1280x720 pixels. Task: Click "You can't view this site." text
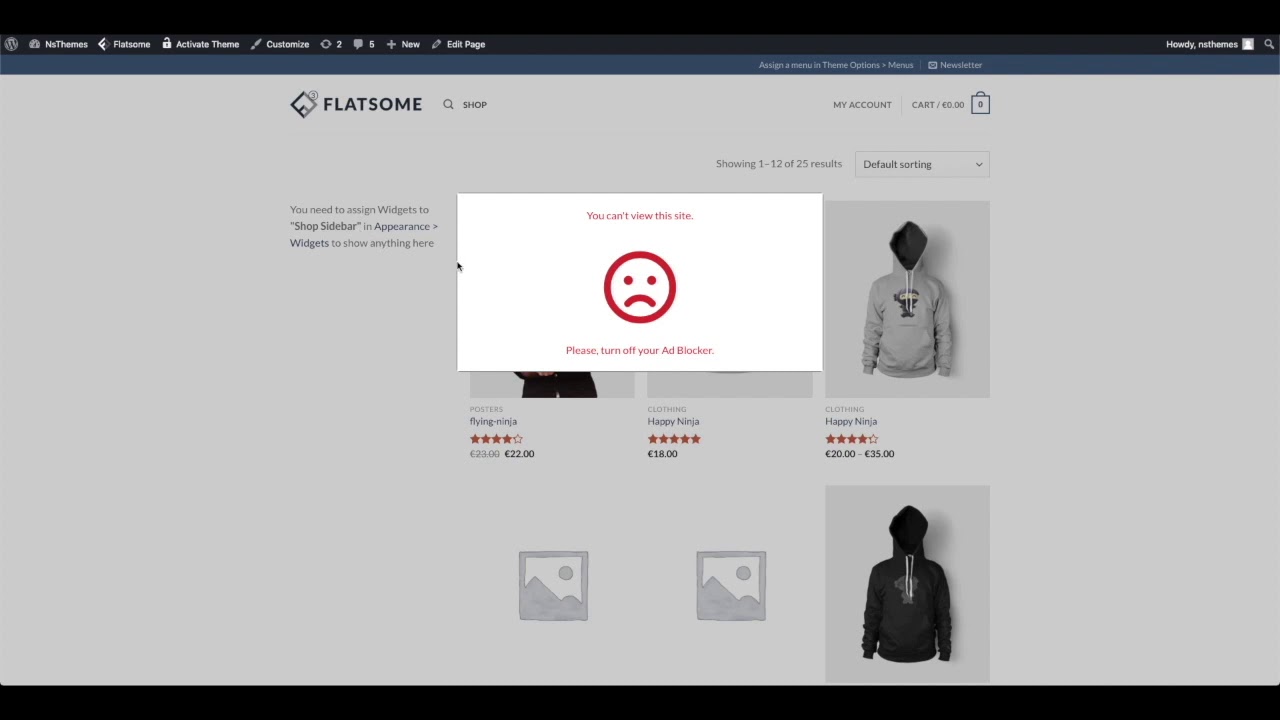[640, 215]
